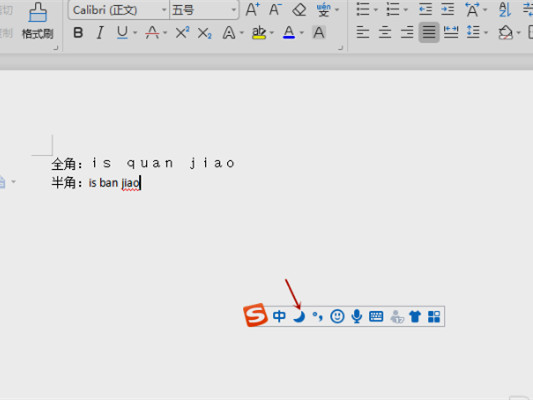The width and height of the screenshot is (533, 400).
Task: Open Sogou soft keyboard
Action: pos(376,316)
